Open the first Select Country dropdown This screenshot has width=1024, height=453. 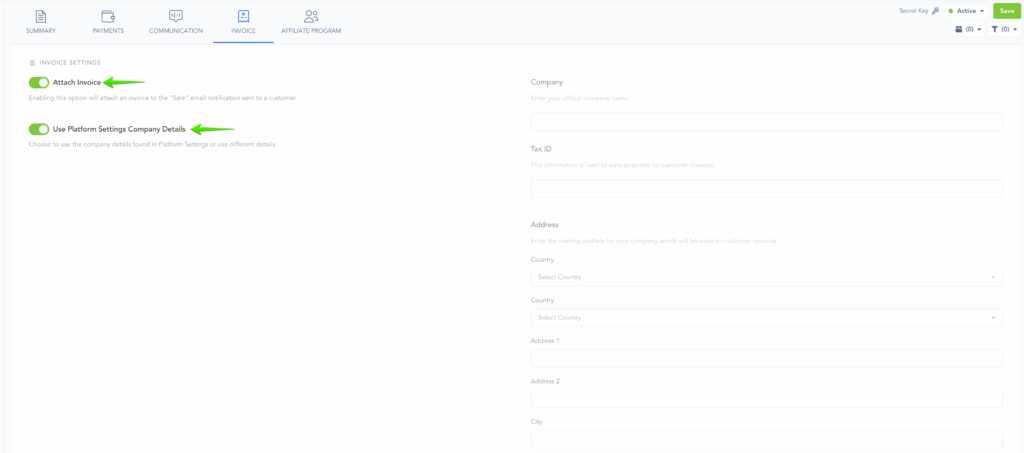click(x=766, y=277)
